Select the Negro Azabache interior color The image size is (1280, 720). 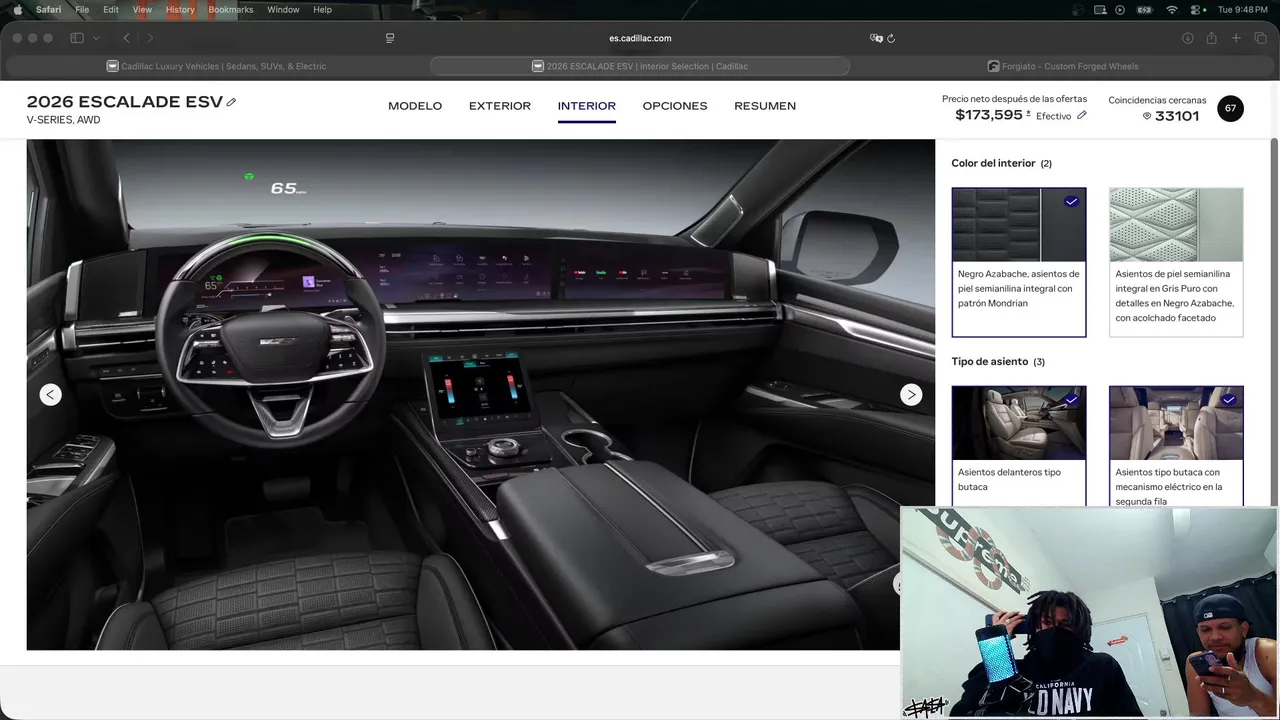[1018, 262]
